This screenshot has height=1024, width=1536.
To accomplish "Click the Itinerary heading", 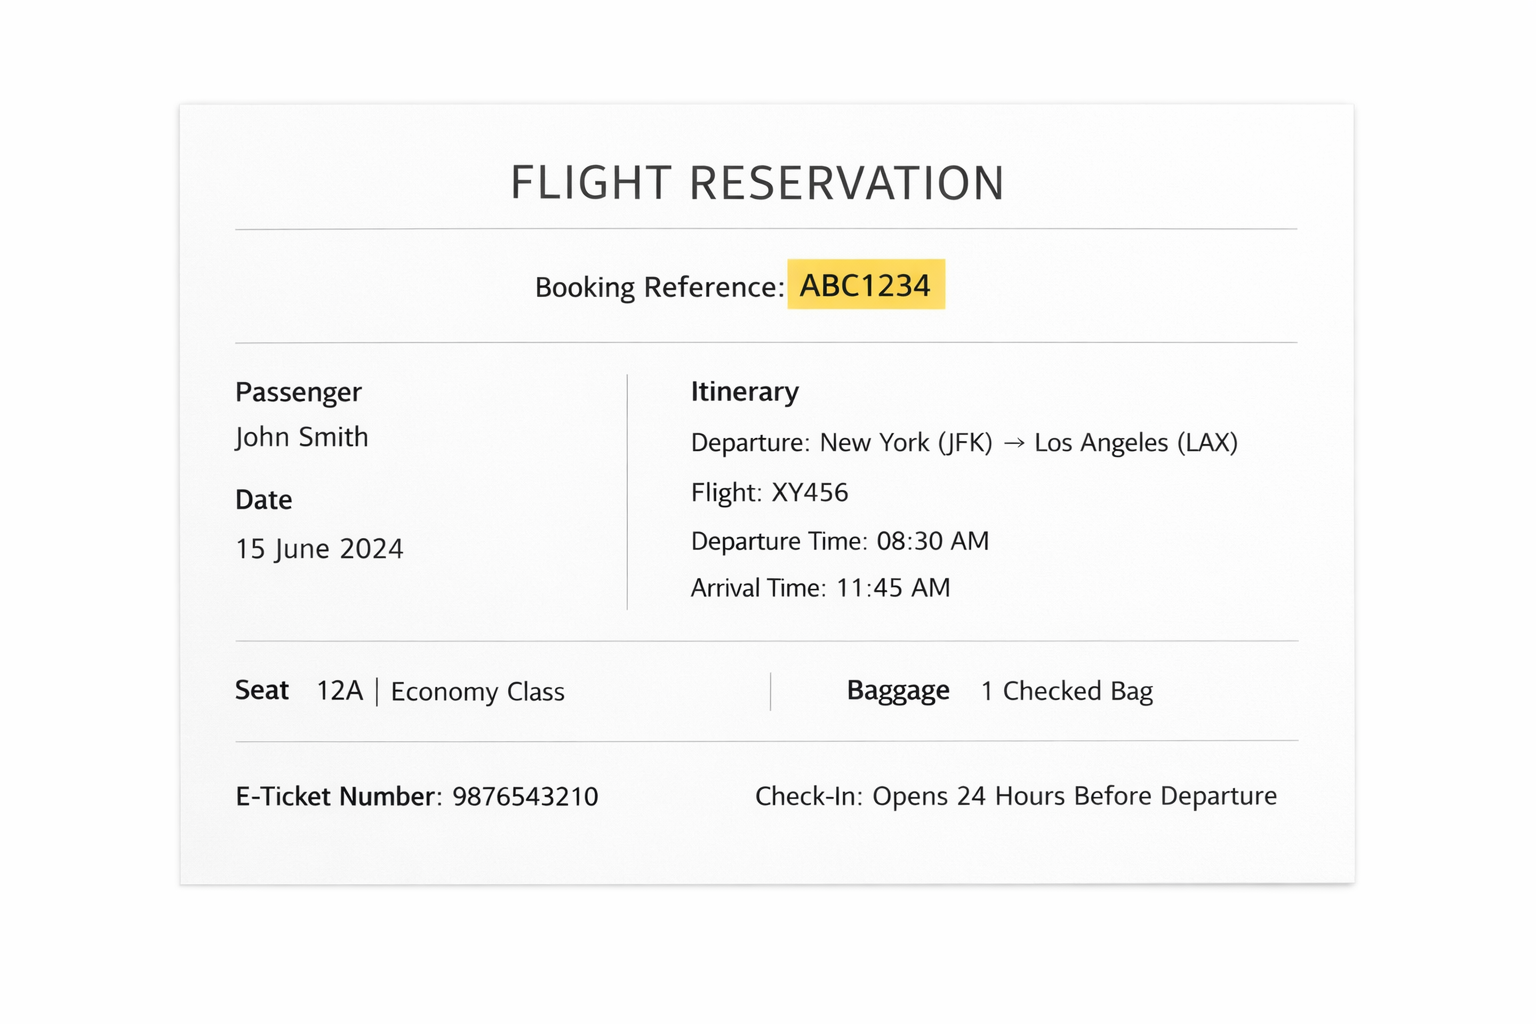I will pos(744,392).
